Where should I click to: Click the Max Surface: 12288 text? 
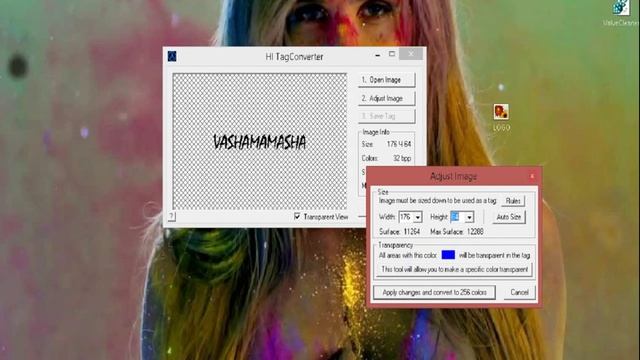[x=457, y=232]
